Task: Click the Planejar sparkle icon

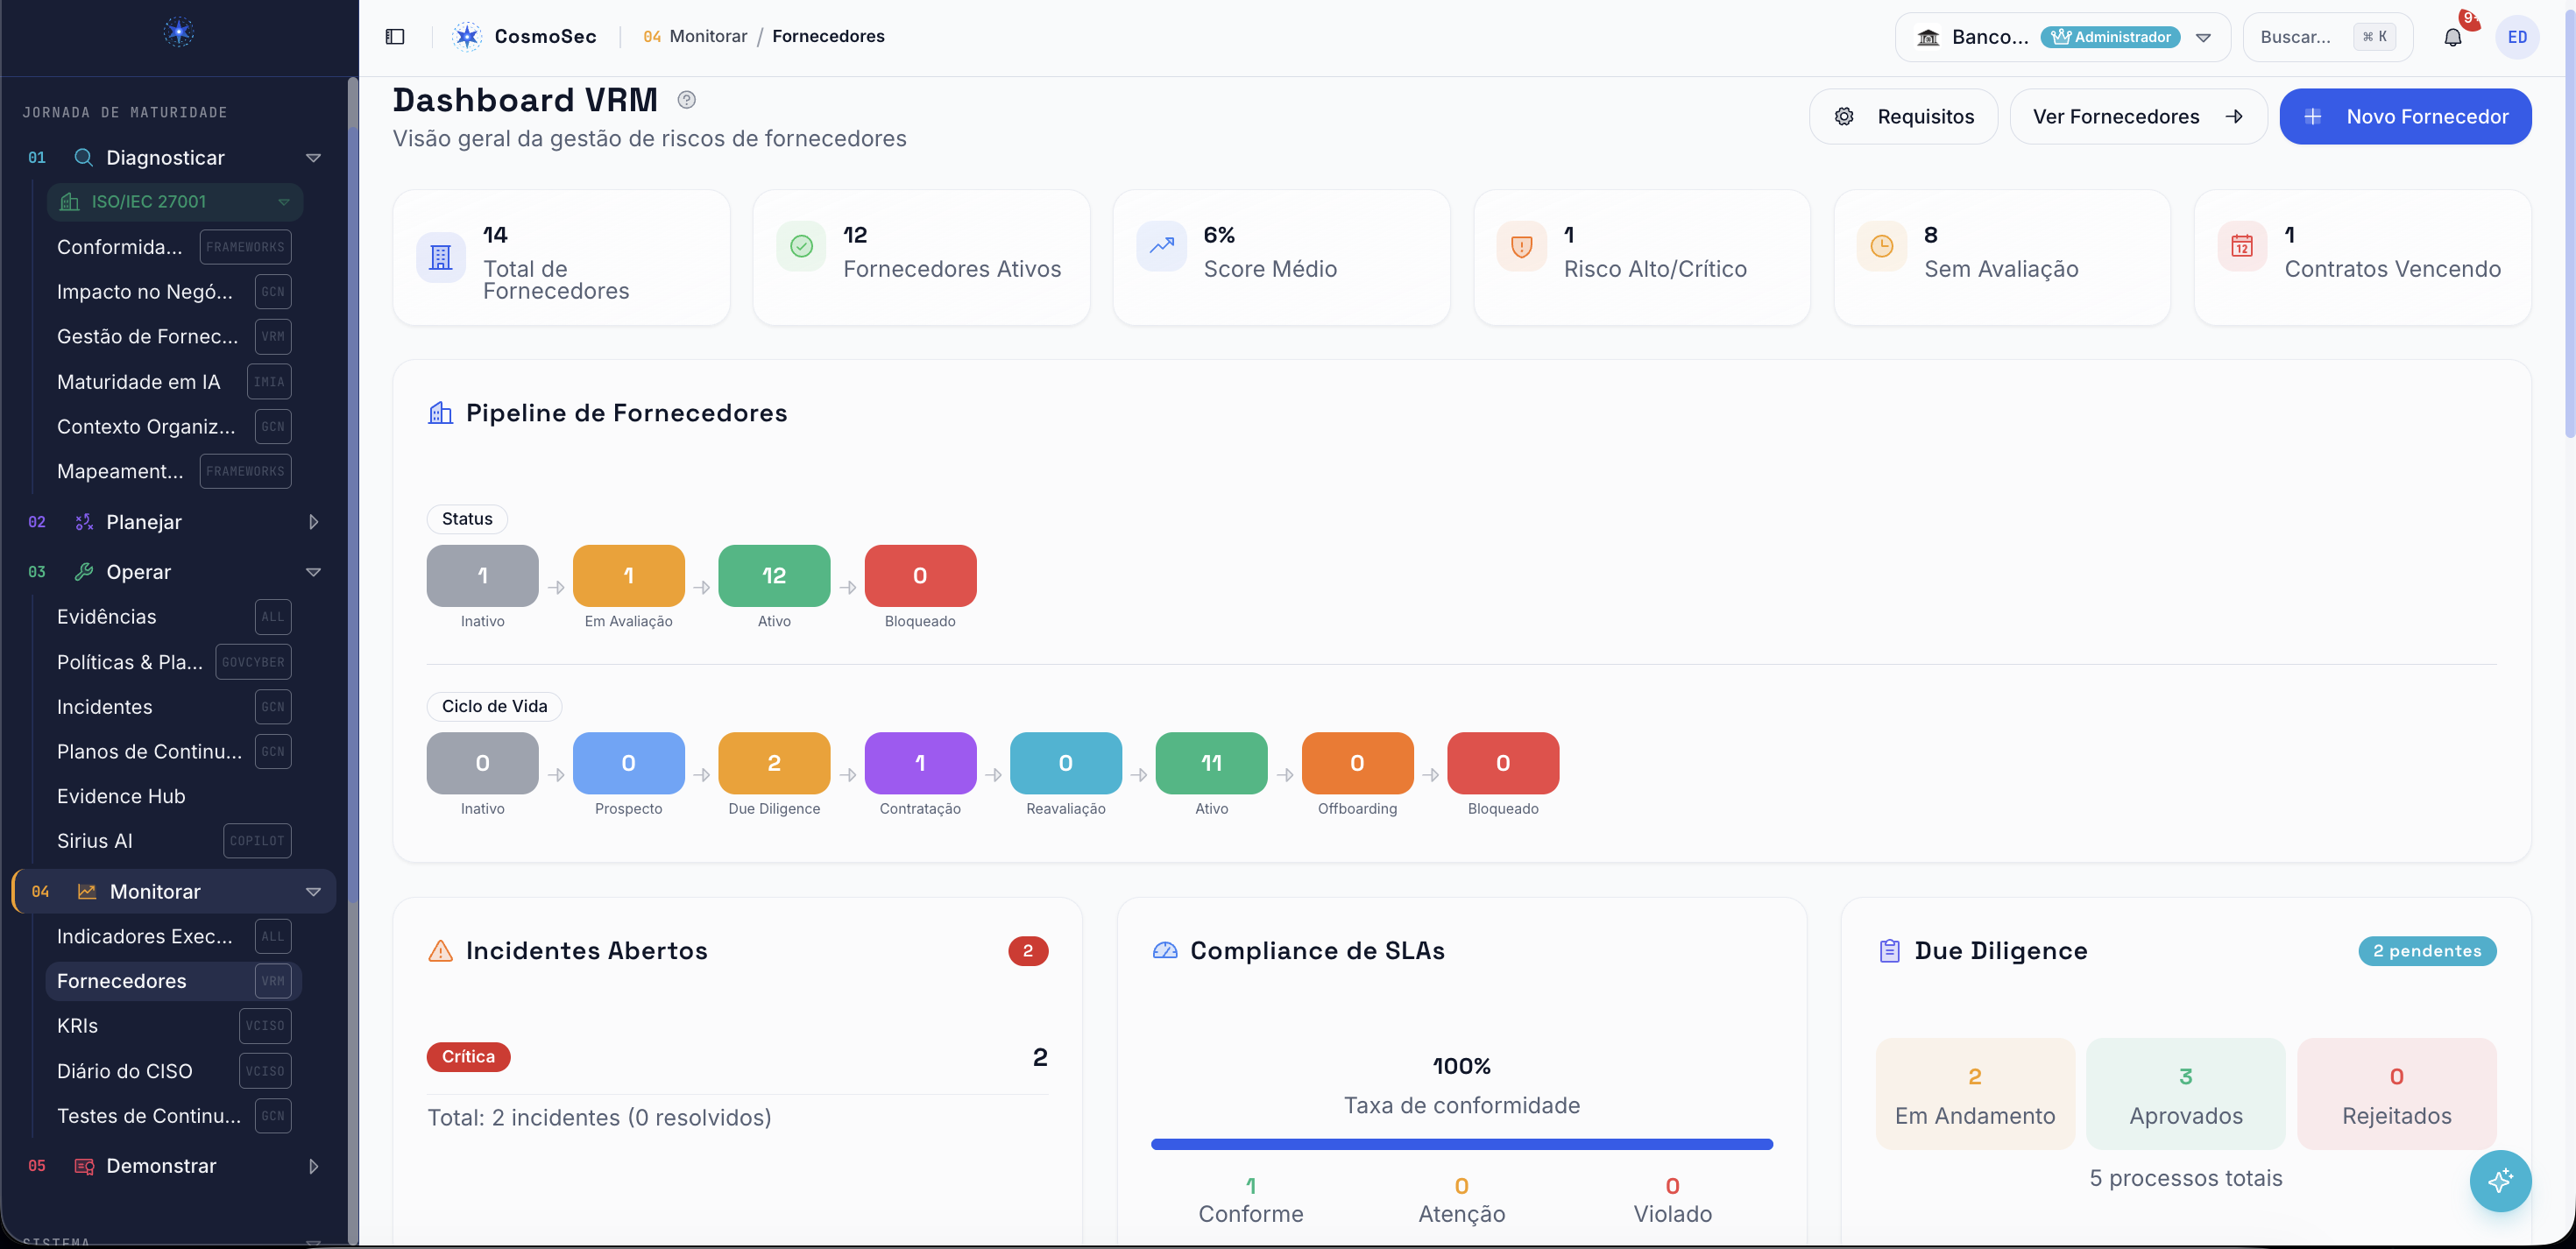Action: point(84,522)
